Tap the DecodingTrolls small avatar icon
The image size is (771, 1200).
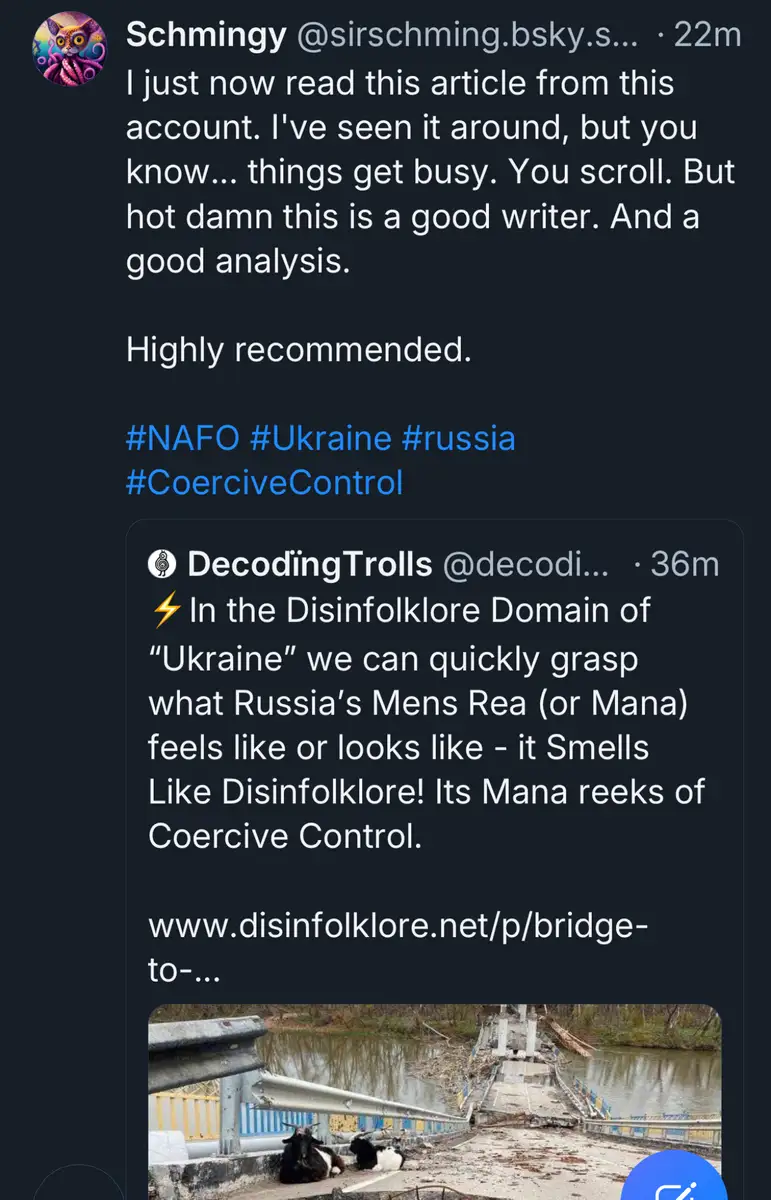(162, 564)
